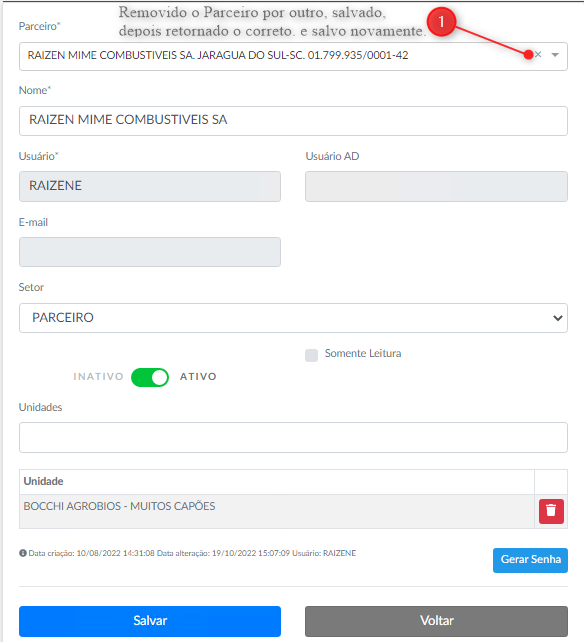Image resolution: width=584 pixels, height=642 pixels.
Task: Click the empty Usuário AD field
Action: [436, 186]
